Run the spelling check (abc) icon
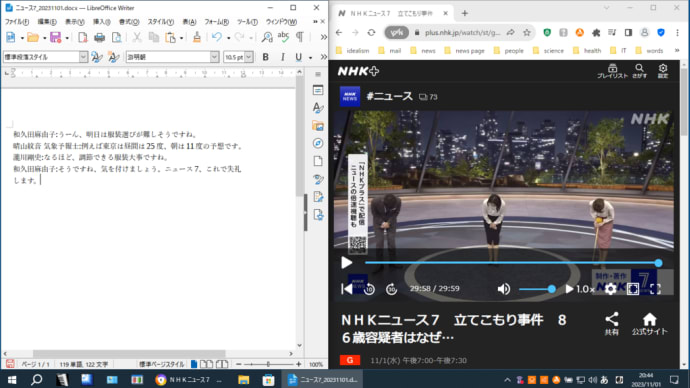Image resolution: width=690 pixels, height=388 pixels. tap(283, 37)
